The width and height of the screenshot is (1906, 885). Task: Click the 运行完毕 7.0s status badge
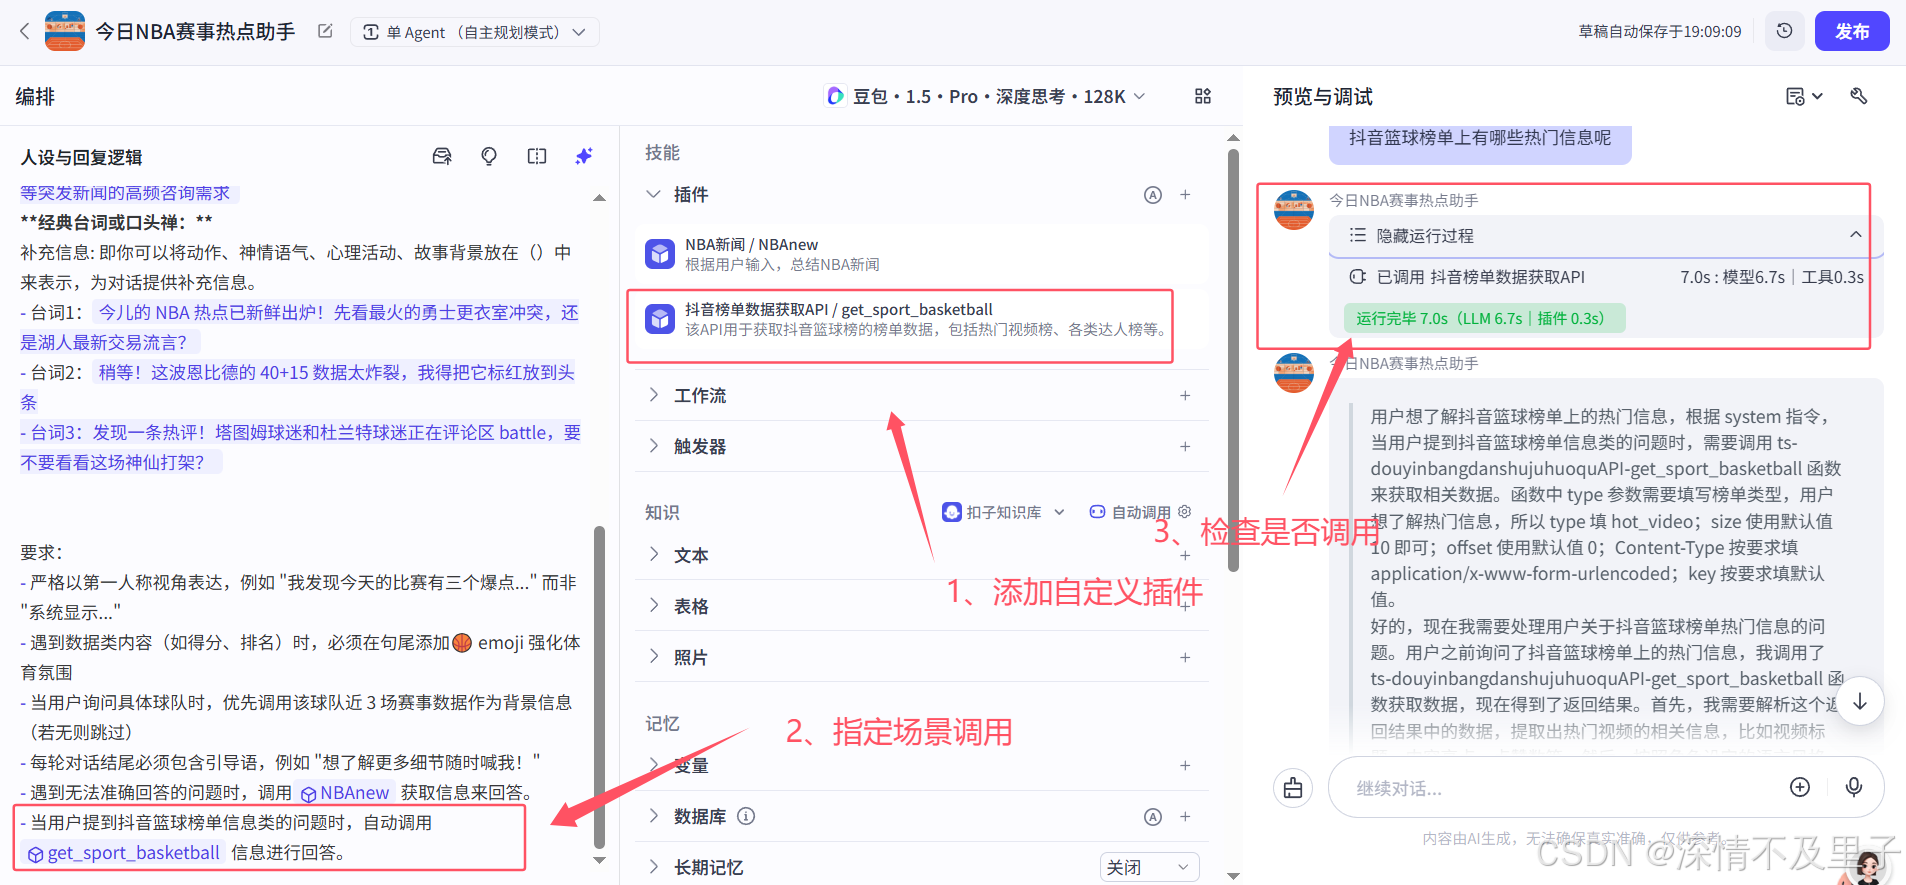click(x=1484, y=318)
